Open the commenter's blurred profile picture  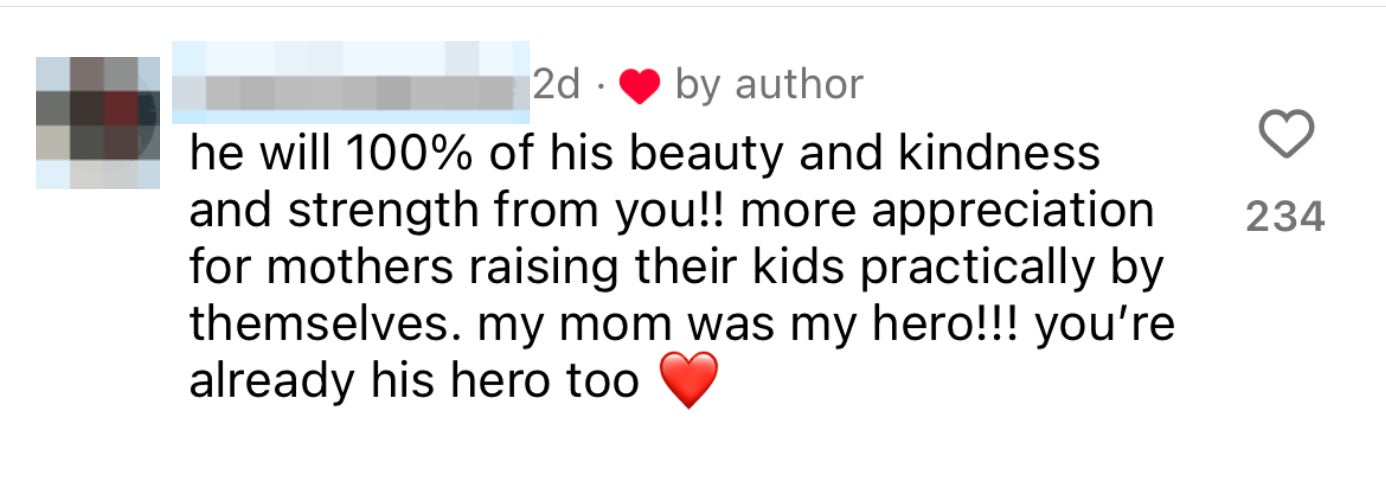pyautogui.click(x=98, y=123)
